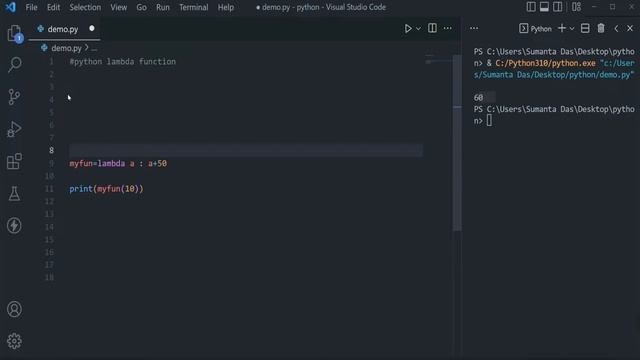640x360 pixels.
Task: Click line number 11 in the gutter
Action: click(x=49, y=189)
